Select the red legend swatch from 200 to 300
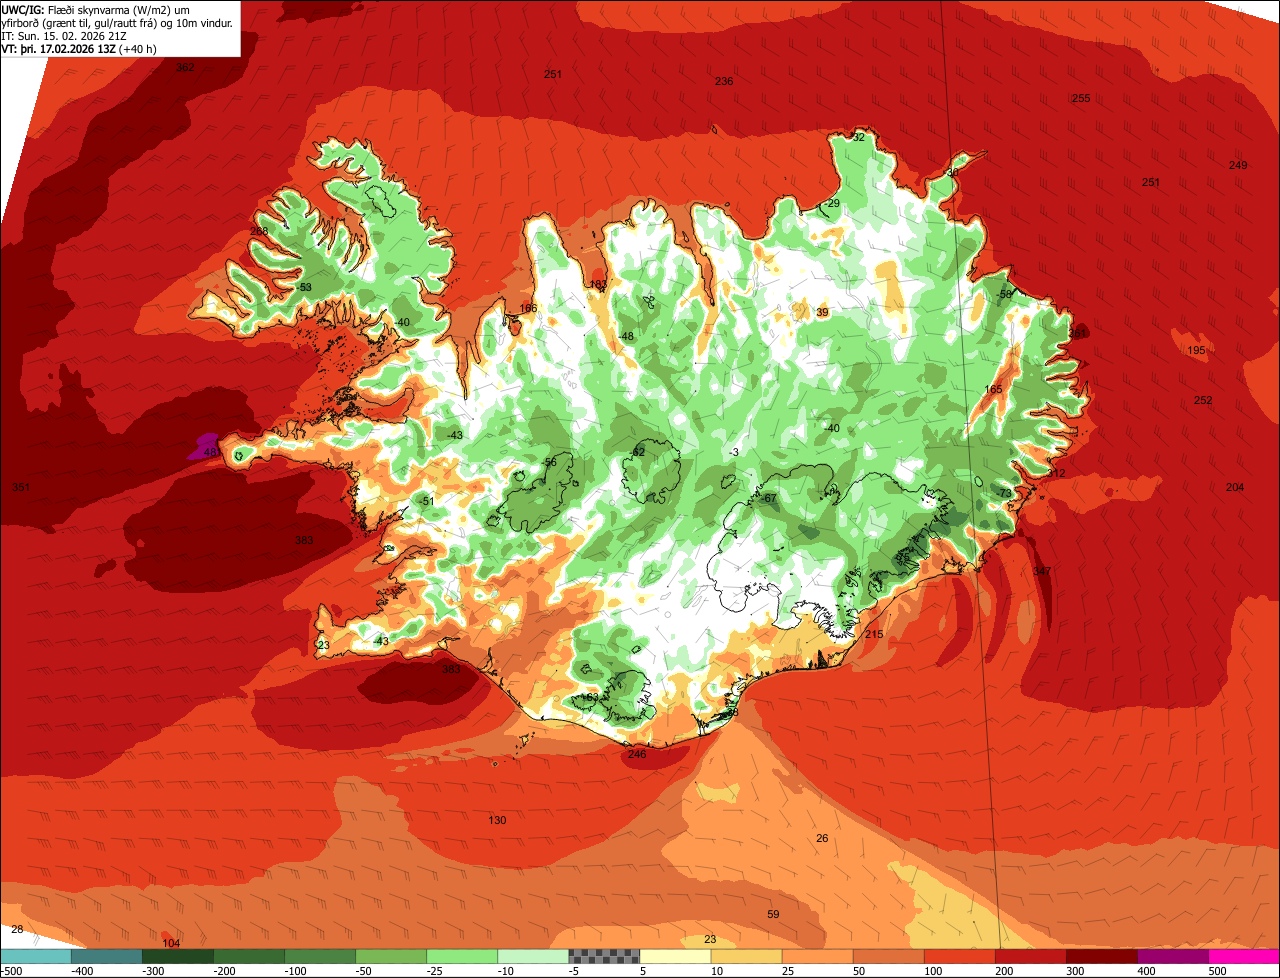 (x=1030, y=956)
